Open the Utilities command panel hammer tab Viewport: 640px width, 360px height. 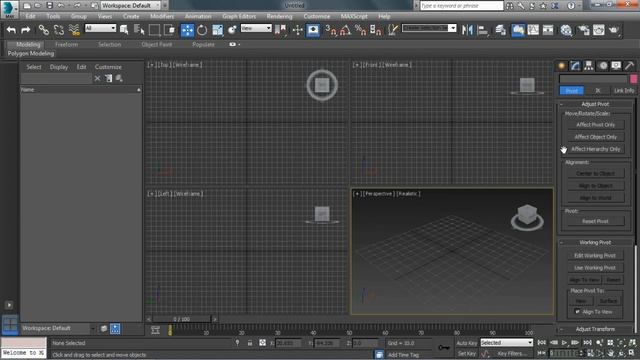pos(629,66)
